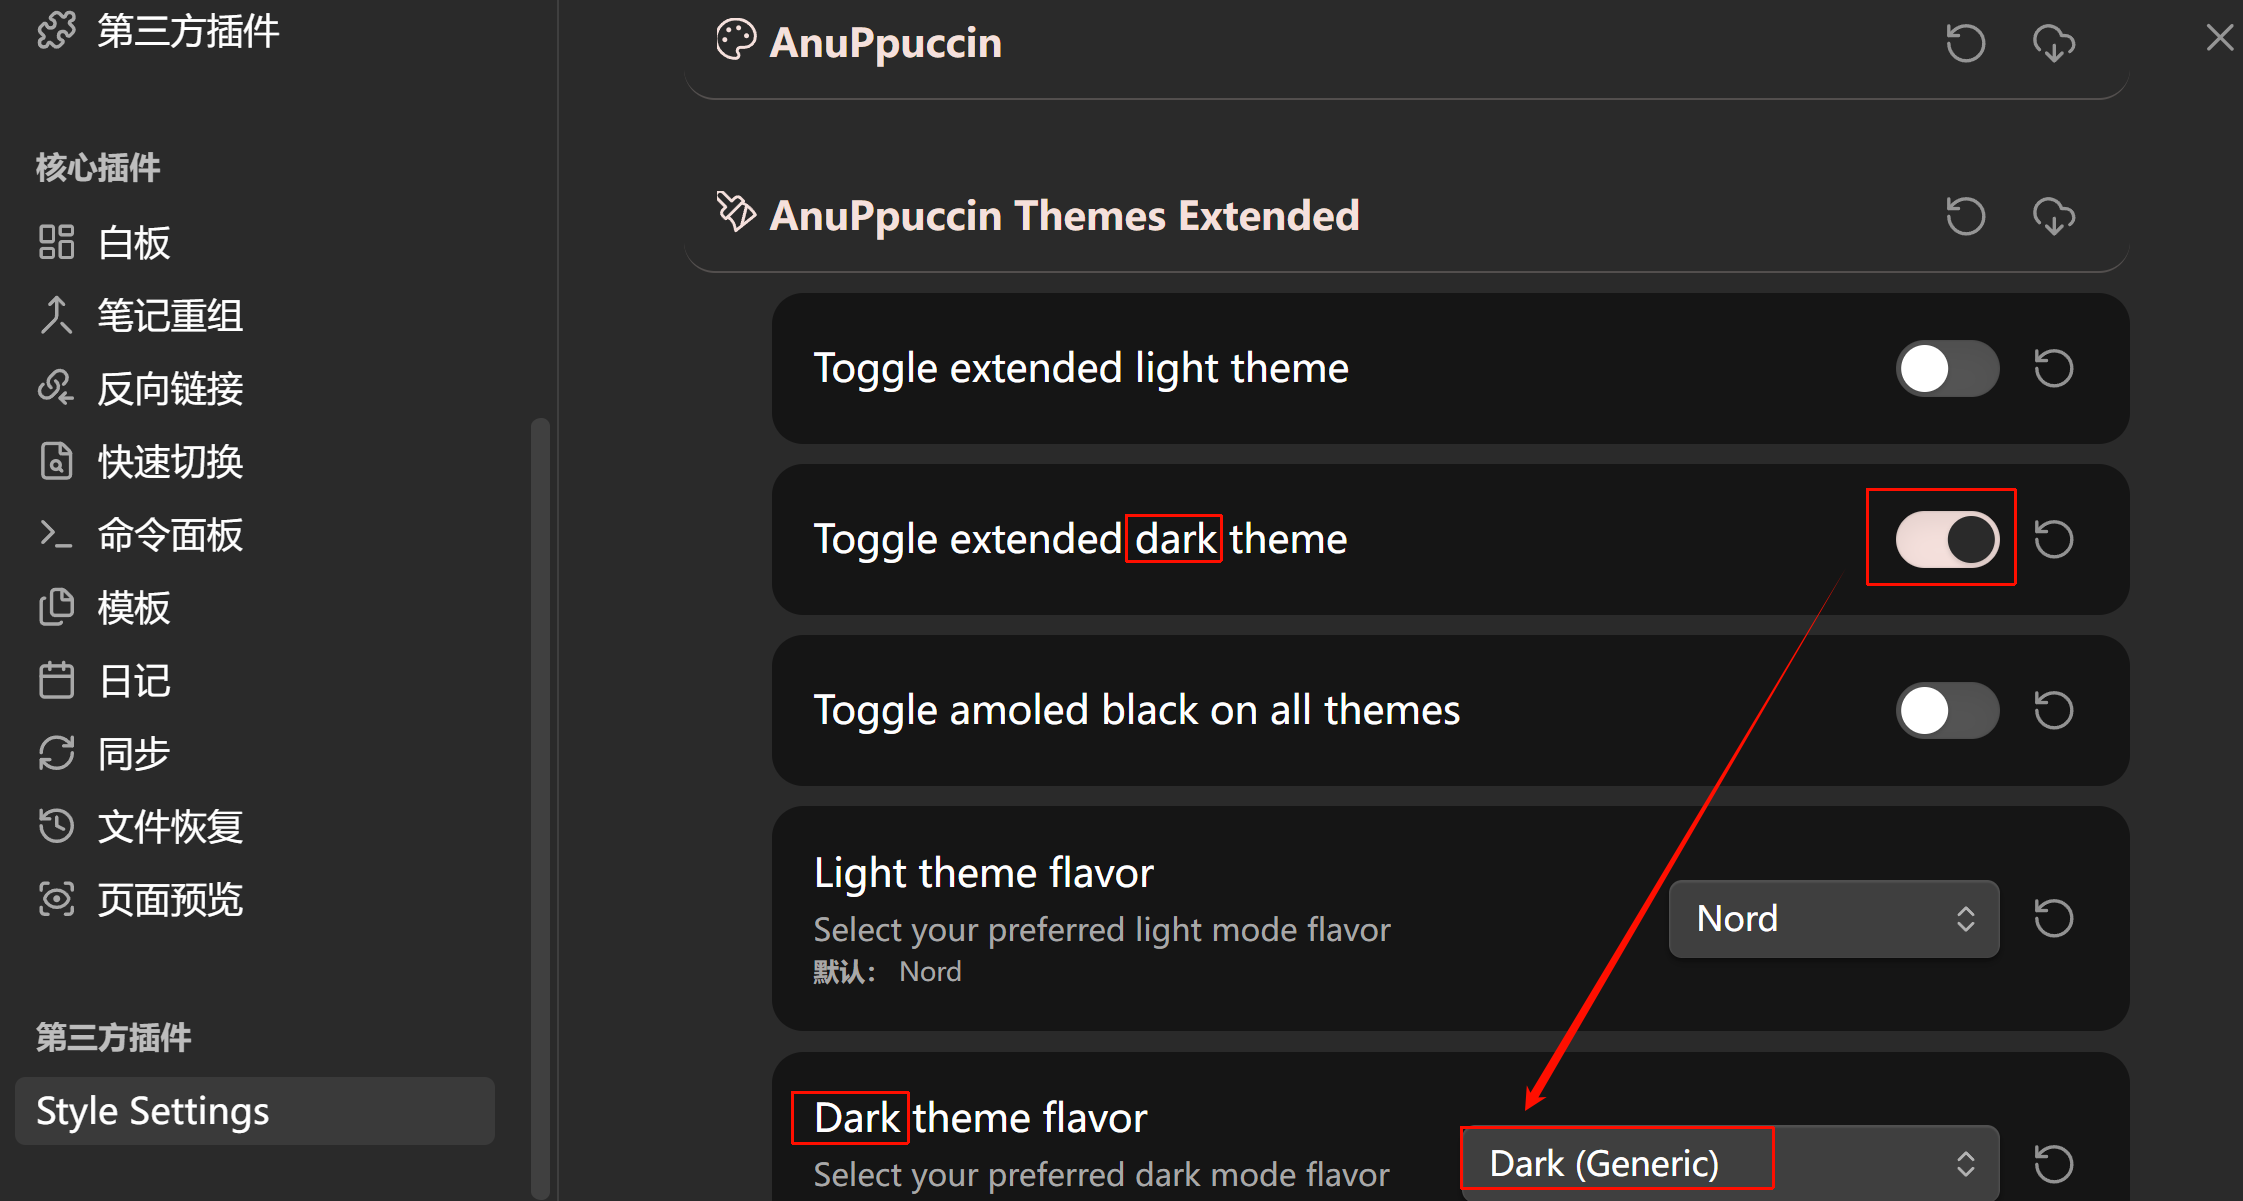Reset AnuPpuccin Themes Extended section

(x=1965, y=216)
